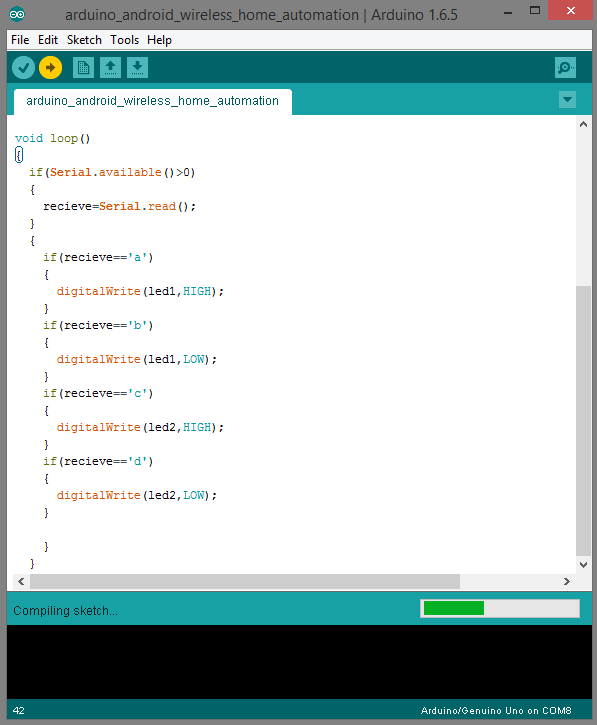597x725 pixels.
Task: Click the horizontal scrollbar right arrow
Action: click(567, 581)
